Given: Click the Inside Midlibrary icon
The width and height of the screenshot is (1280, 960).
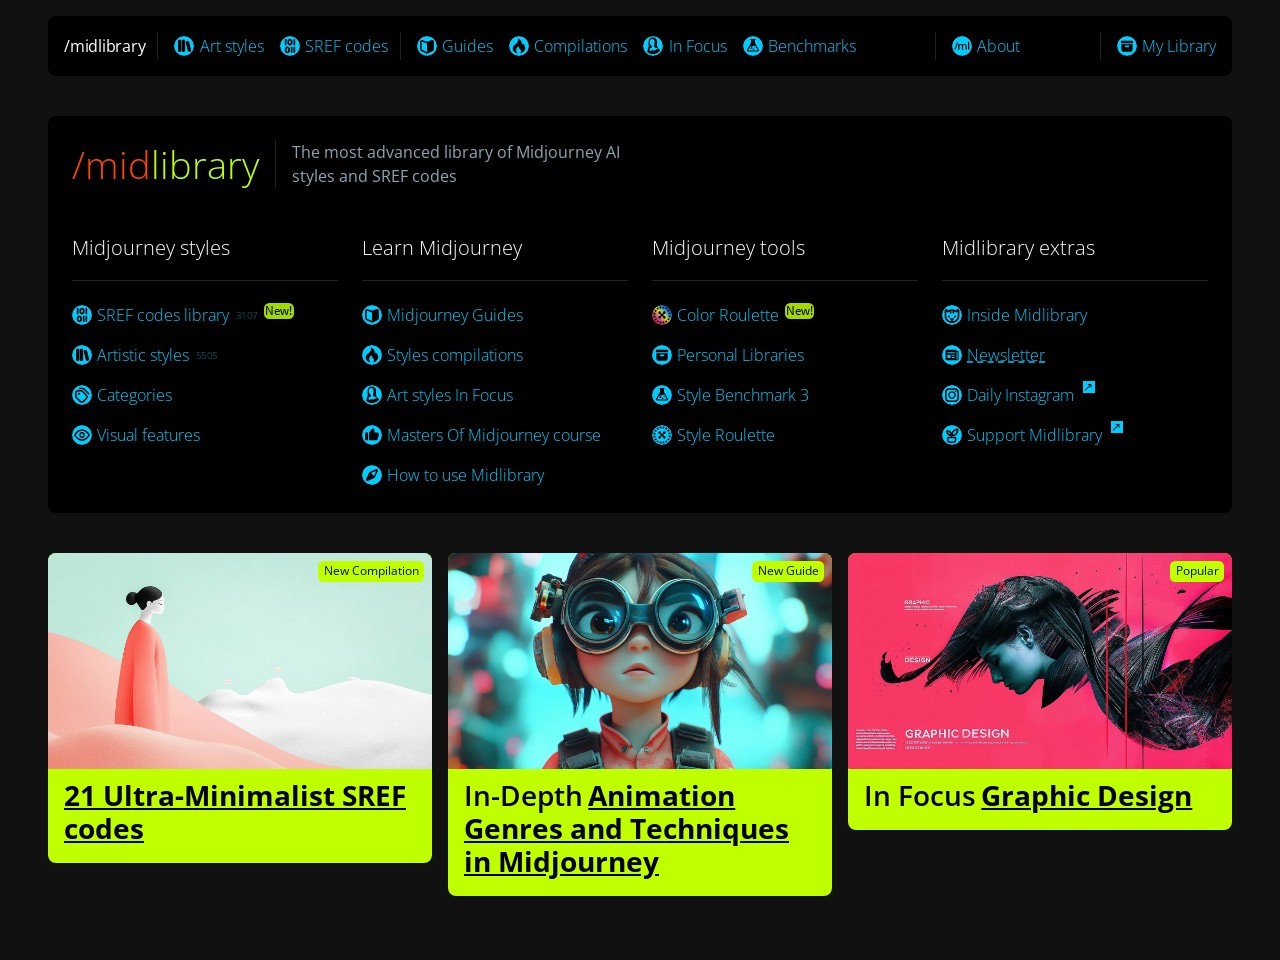Looking at the screenshot, I should click(951, 315).
